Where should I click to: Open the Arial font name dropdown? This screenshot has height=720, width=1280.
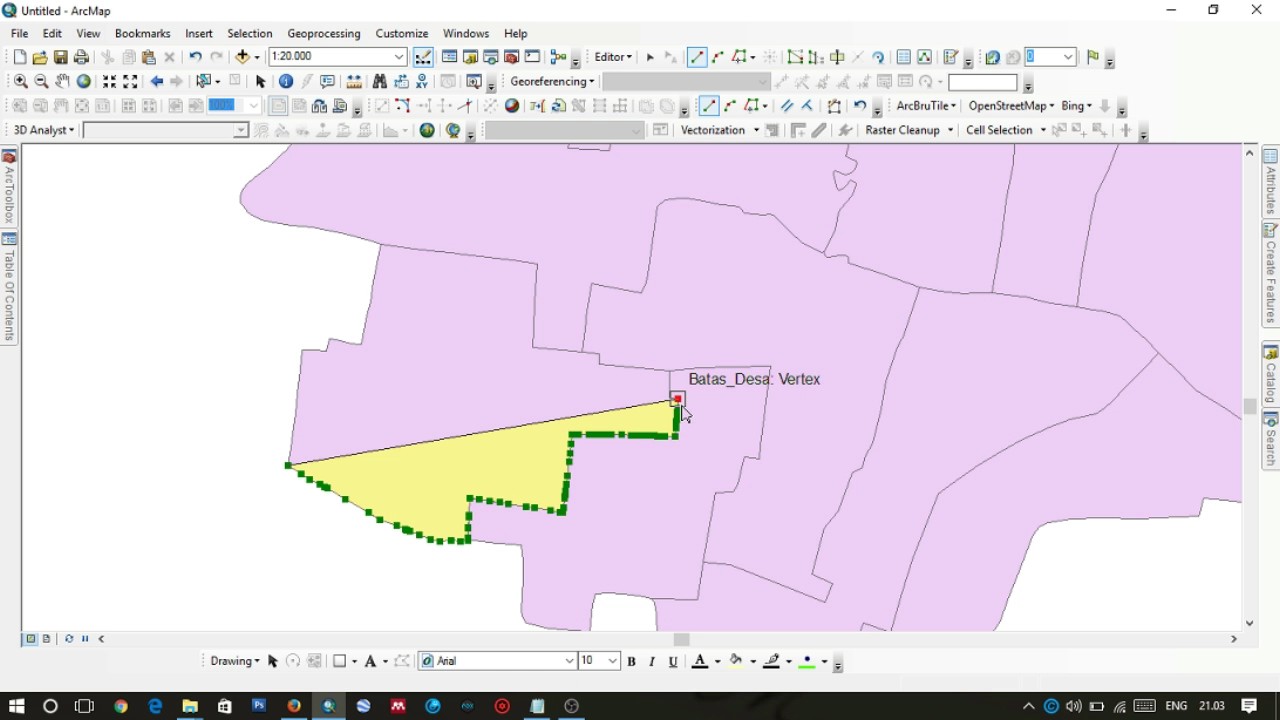pos(570,661)
